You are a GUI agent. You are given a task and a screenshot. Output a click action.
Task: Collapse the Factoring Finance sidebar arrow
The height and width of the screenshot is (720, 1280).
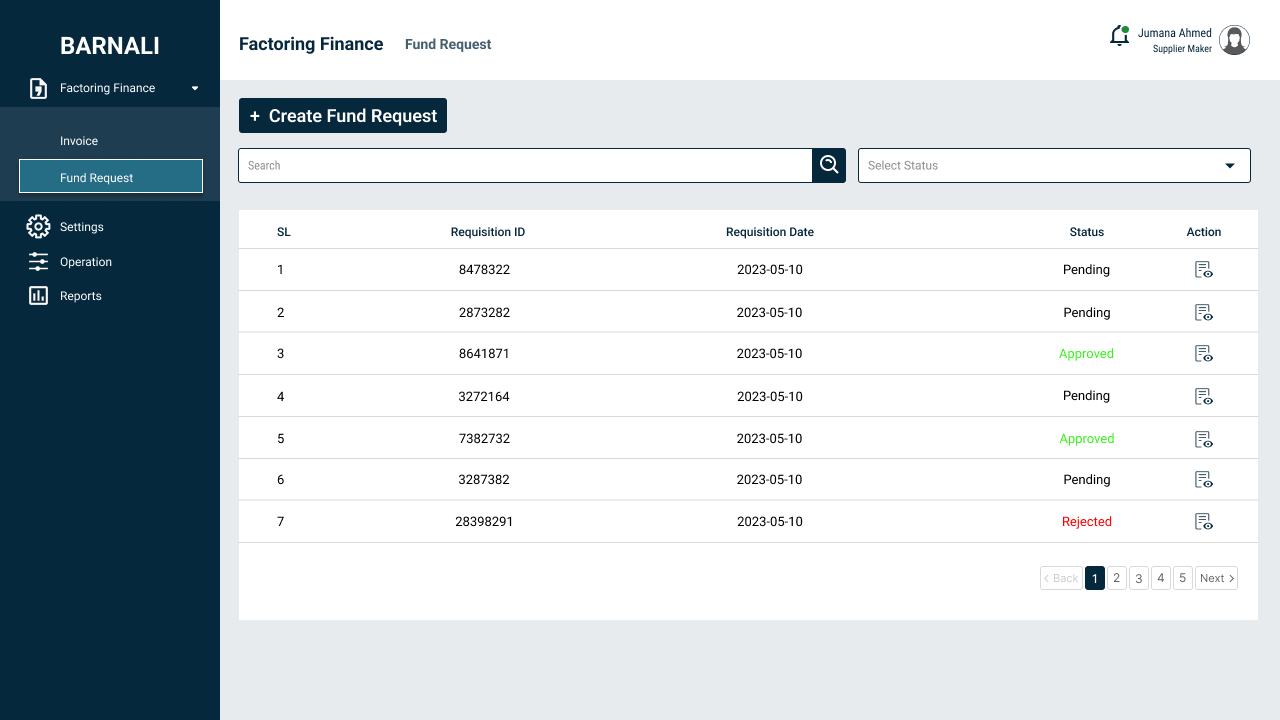[195, 88]
